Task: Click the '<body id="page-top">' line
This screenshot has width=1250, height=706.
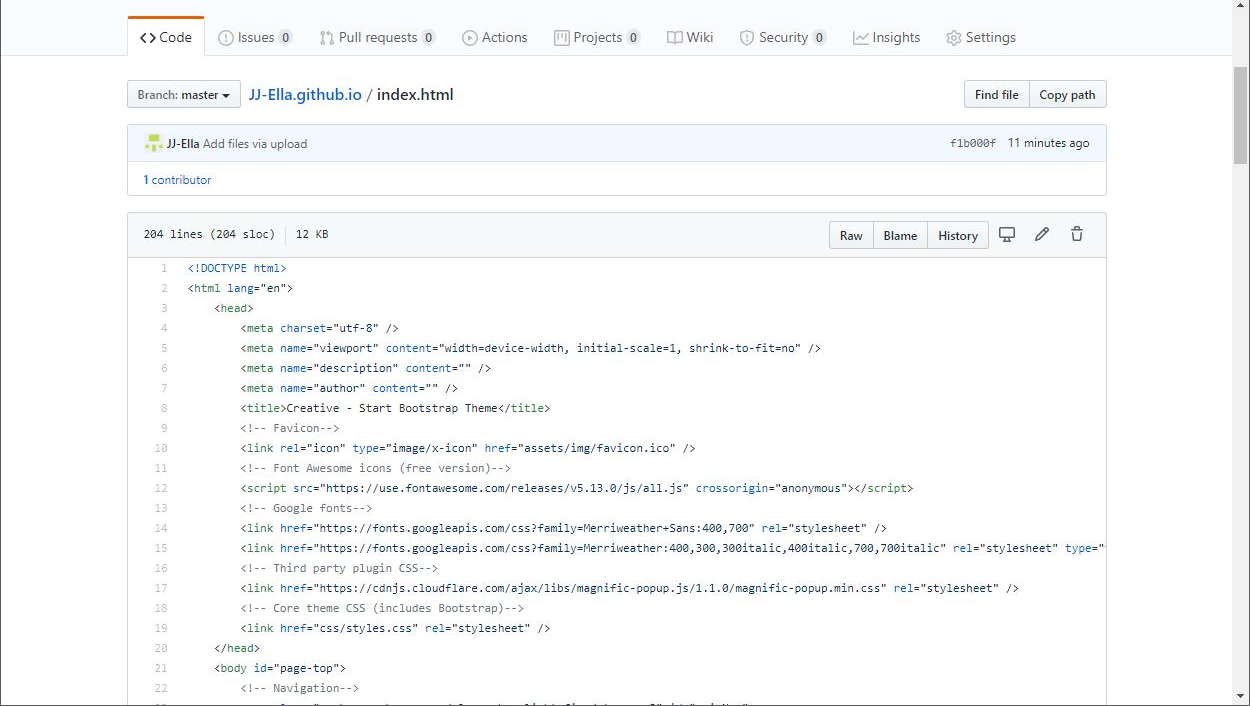Action: (x=280, y=668)
